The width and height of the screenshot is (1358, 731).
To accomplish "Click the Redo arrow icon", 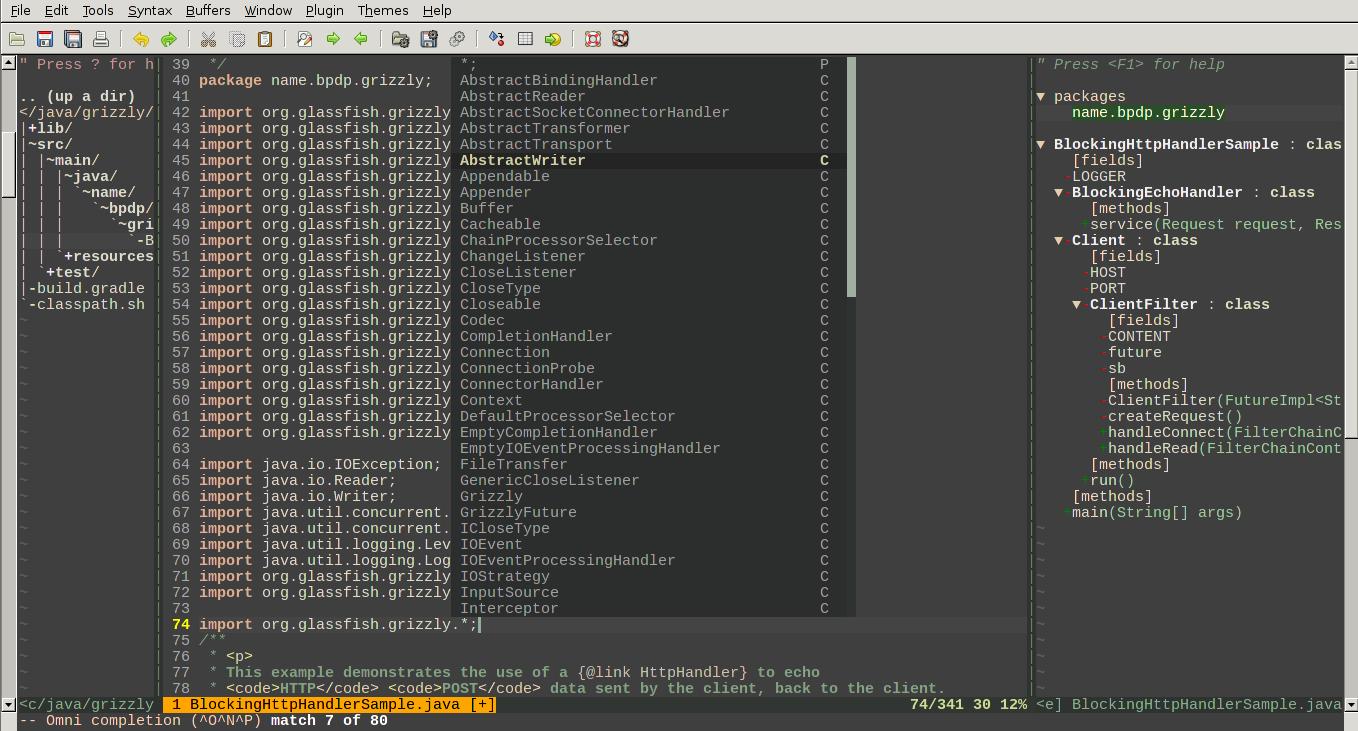I will (x=169, y=39).
